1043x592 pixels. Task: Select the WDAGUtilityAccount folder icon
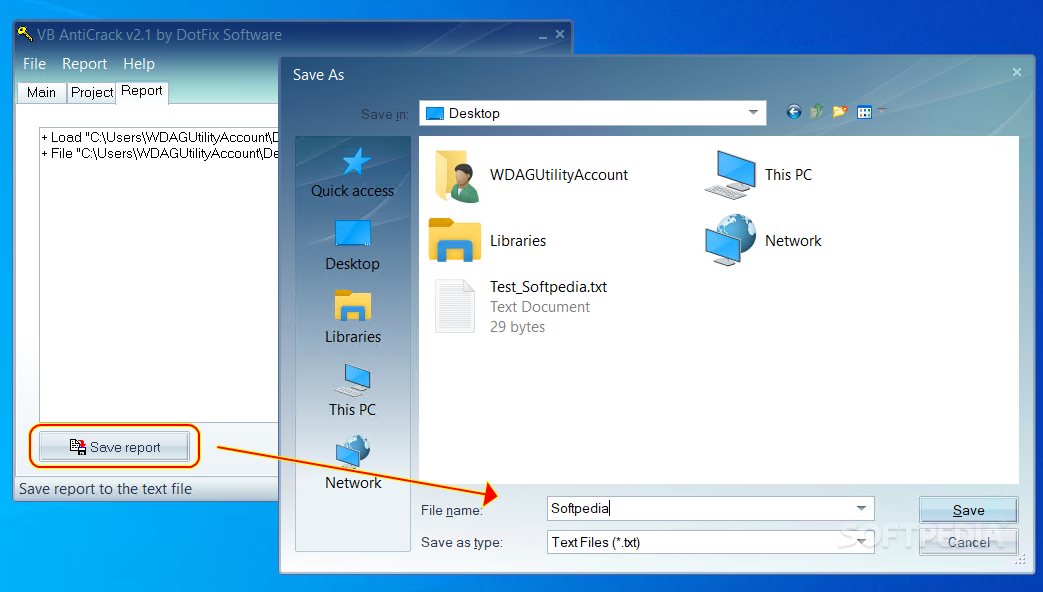coord(457,176)
